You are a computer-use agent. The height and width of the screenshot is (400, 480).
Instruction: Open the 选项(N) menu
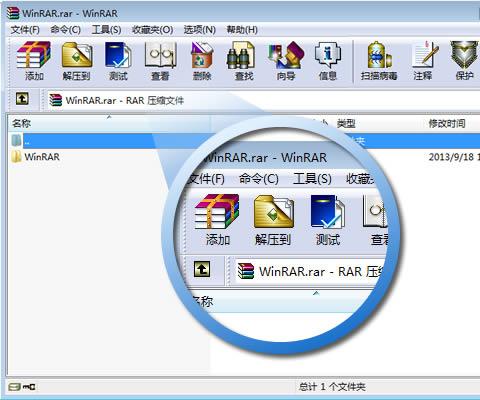click(x=200, y=30)
